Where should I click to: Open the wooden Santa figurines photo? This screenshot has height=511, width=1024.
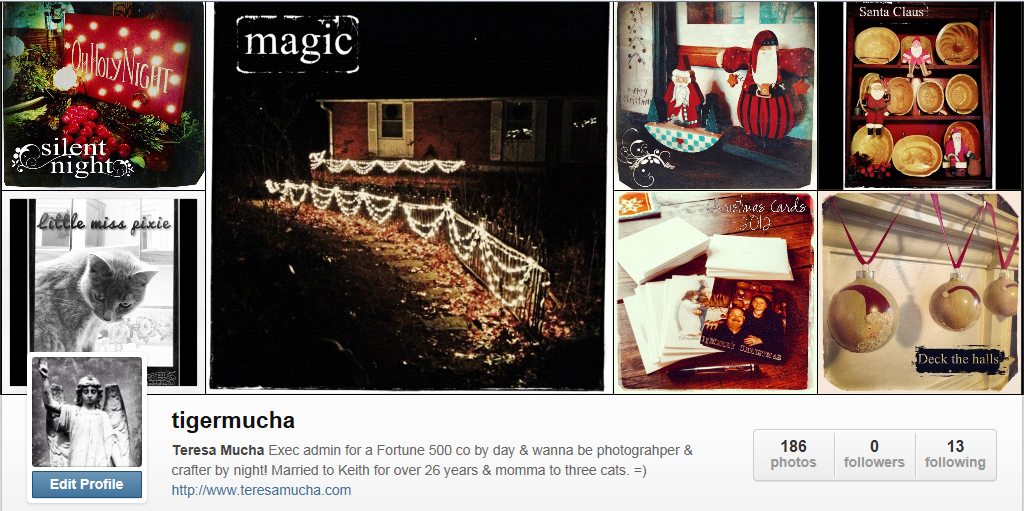(715, 95)
